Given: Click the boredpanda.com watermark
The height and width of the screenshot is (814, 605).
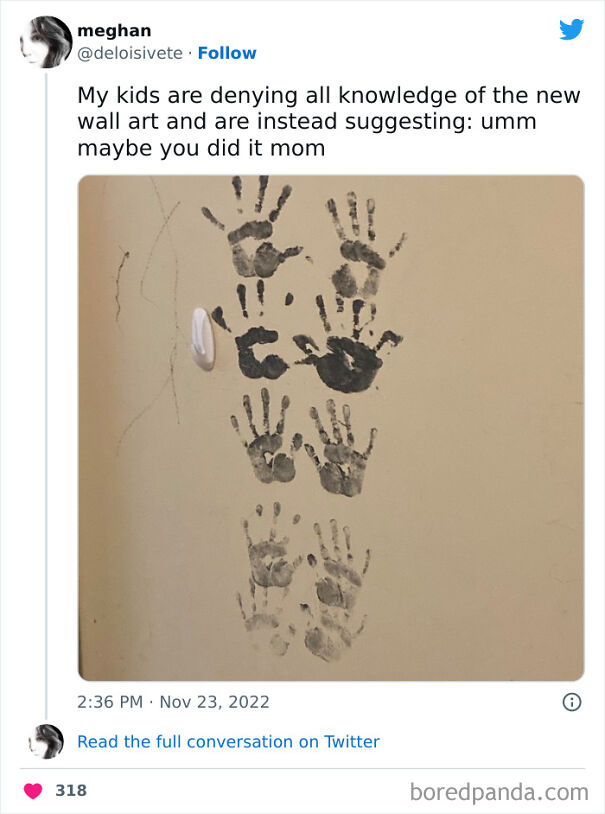Looking at the screenshot, I should tap(499, 792).
